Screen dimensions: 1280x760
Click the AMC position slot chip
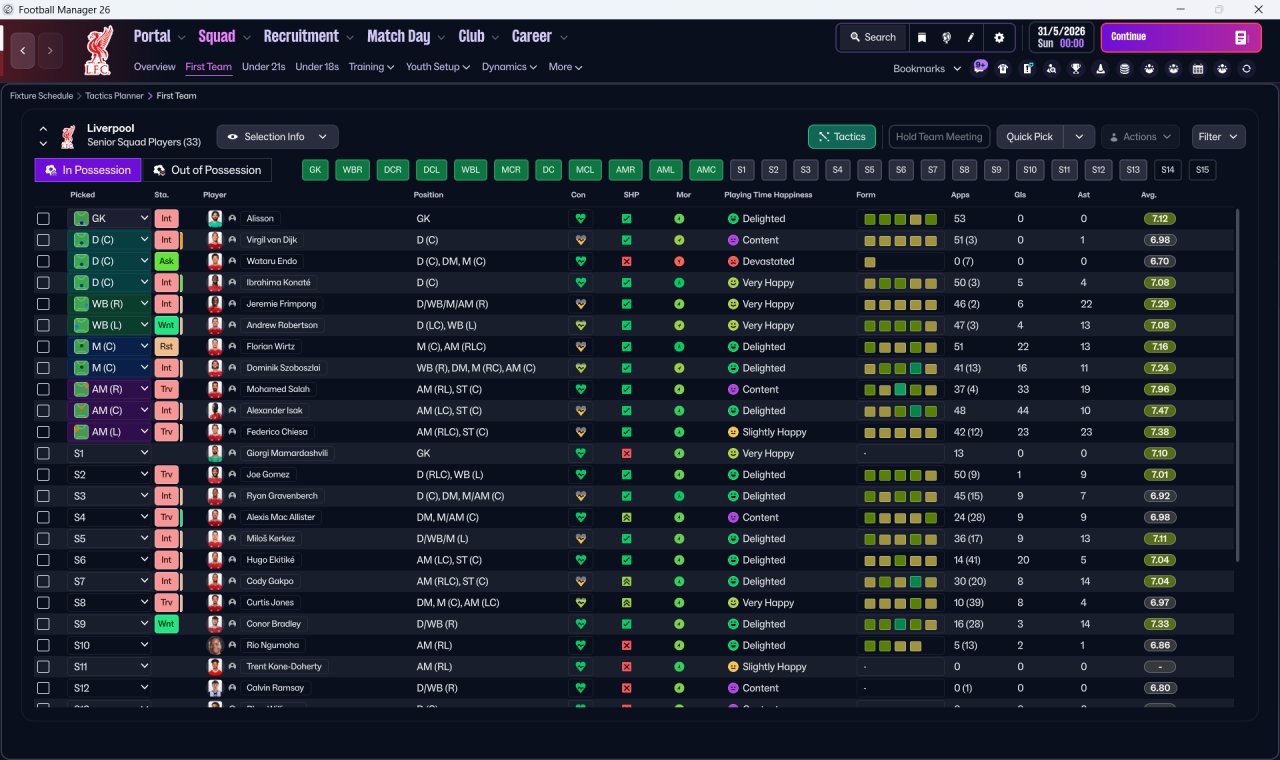click(706, 170)
